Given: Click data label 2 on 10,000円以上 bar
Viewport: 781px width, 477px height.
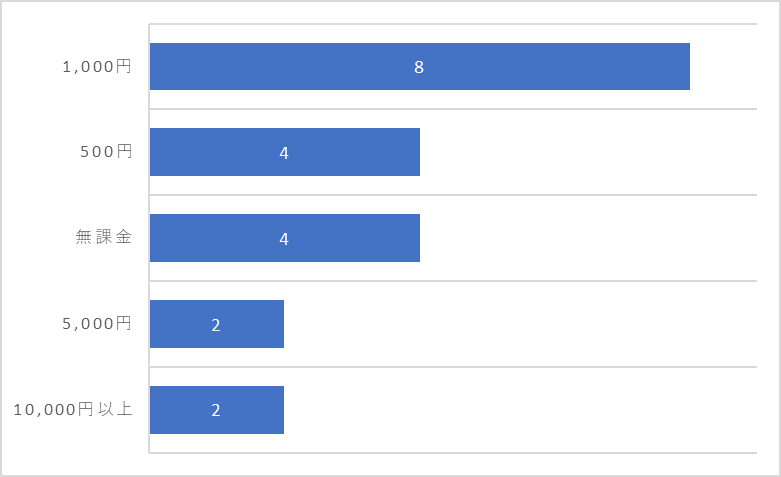Looking at the screenshot, I should (x=216, y=410).
